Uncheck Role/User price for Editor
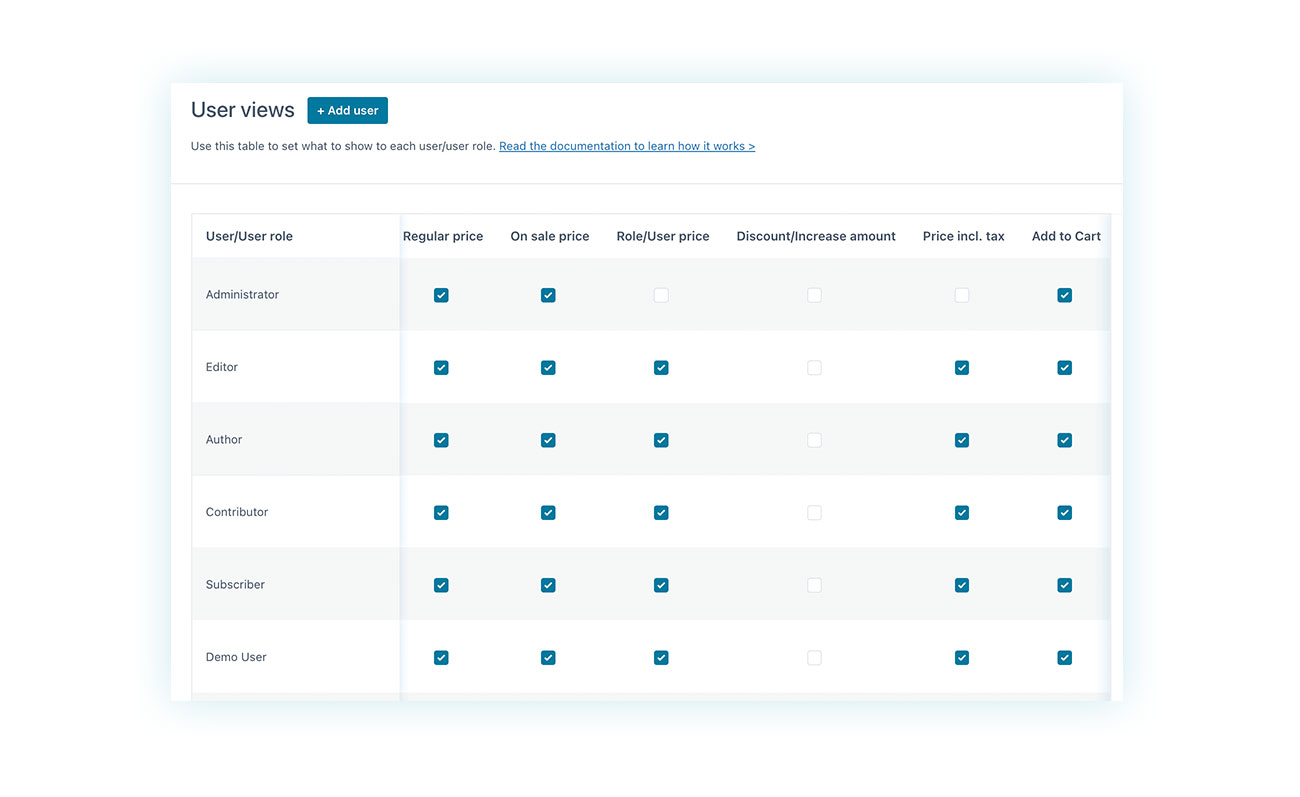The height and width of the screenshot is (797, 1300). click(x=661, y=368)
